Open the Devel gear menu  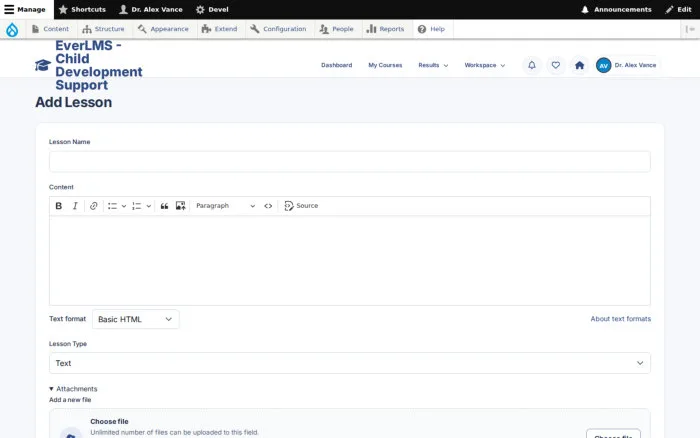pyautogui.click(x=212, y=9)
